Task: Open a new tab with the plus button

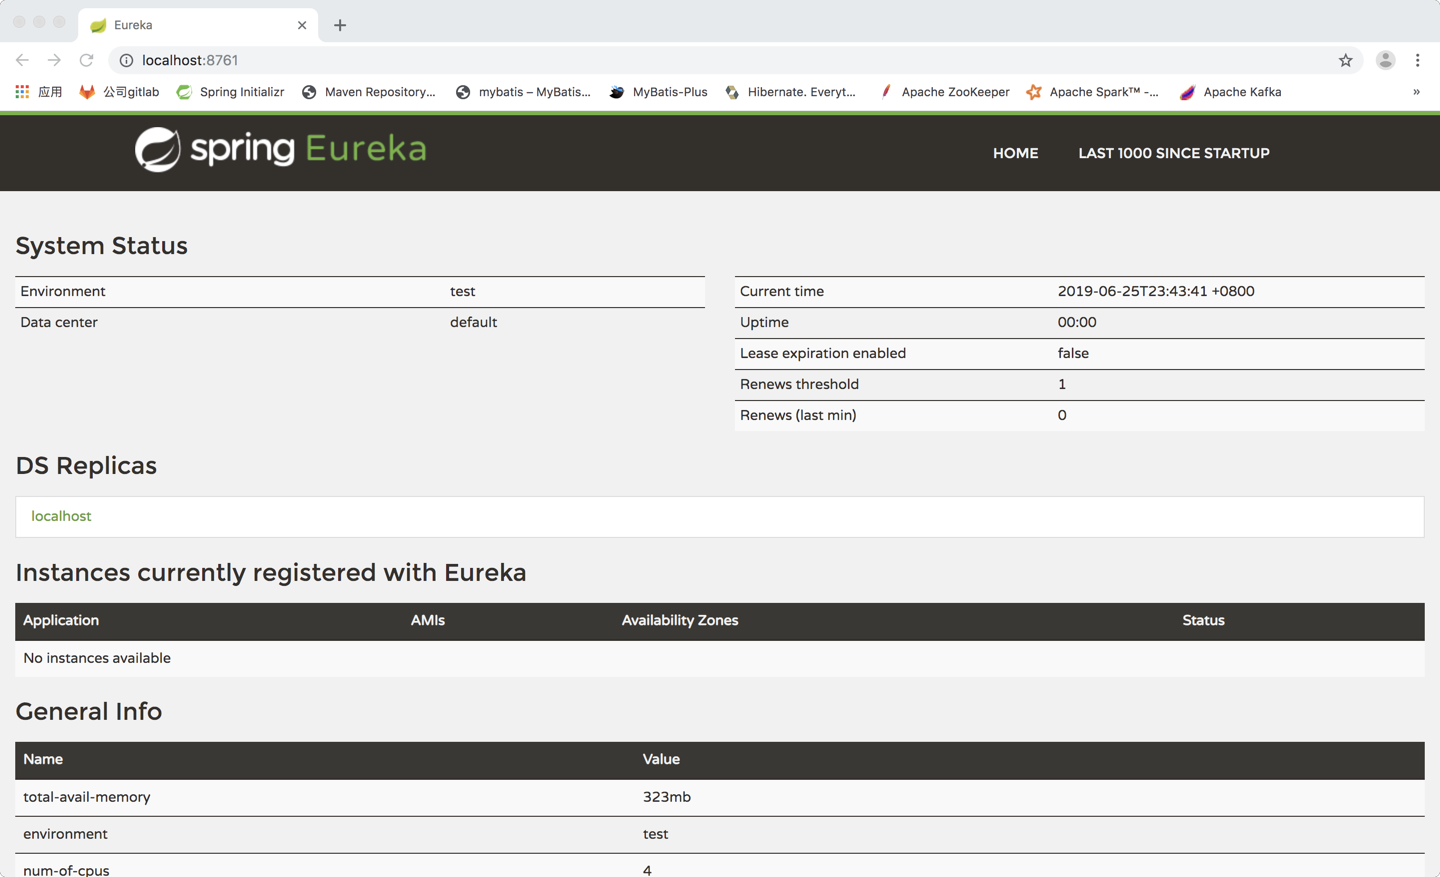Action: pos(340,25)
